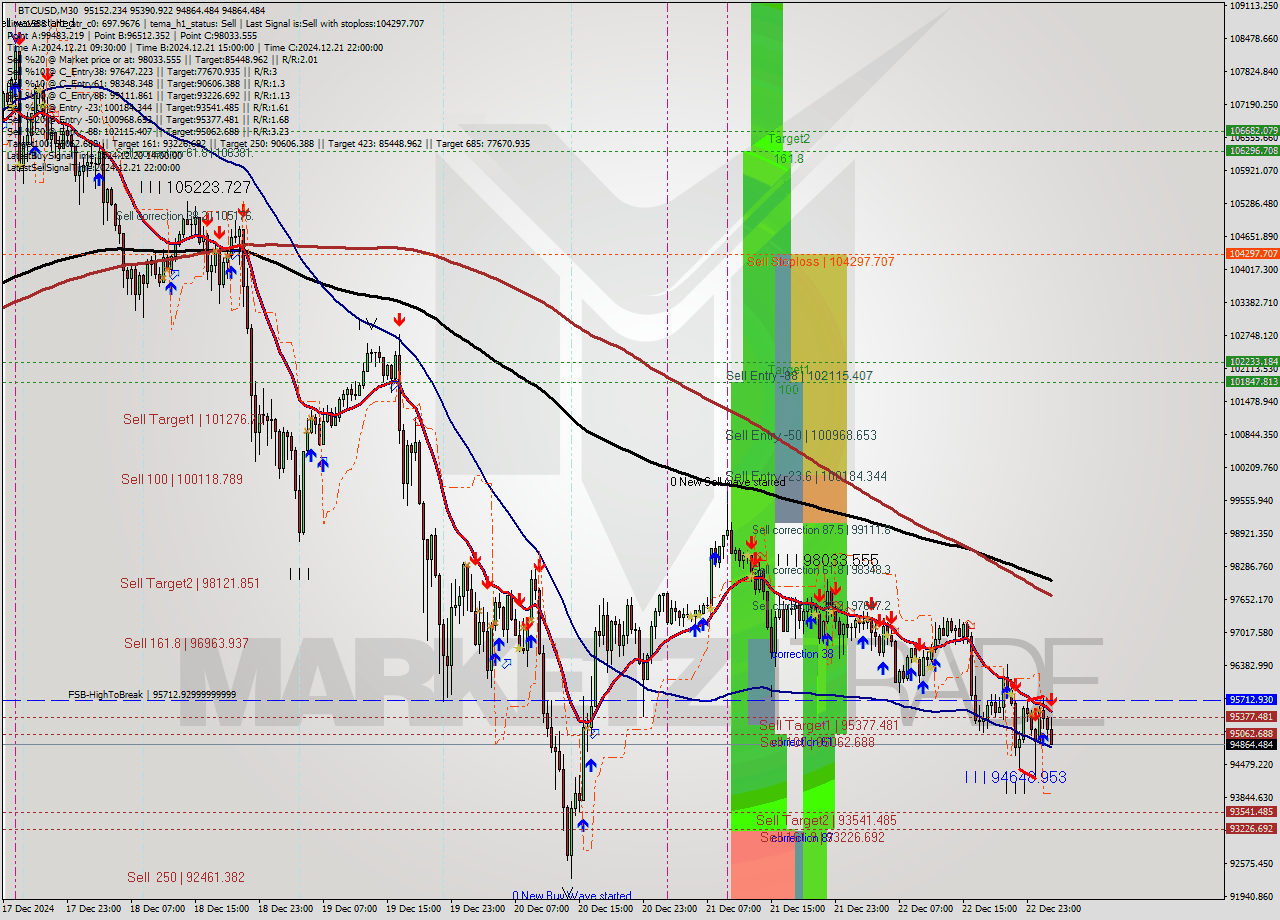Click the red 95377.481 price tag

click(x=1252, y=717)
